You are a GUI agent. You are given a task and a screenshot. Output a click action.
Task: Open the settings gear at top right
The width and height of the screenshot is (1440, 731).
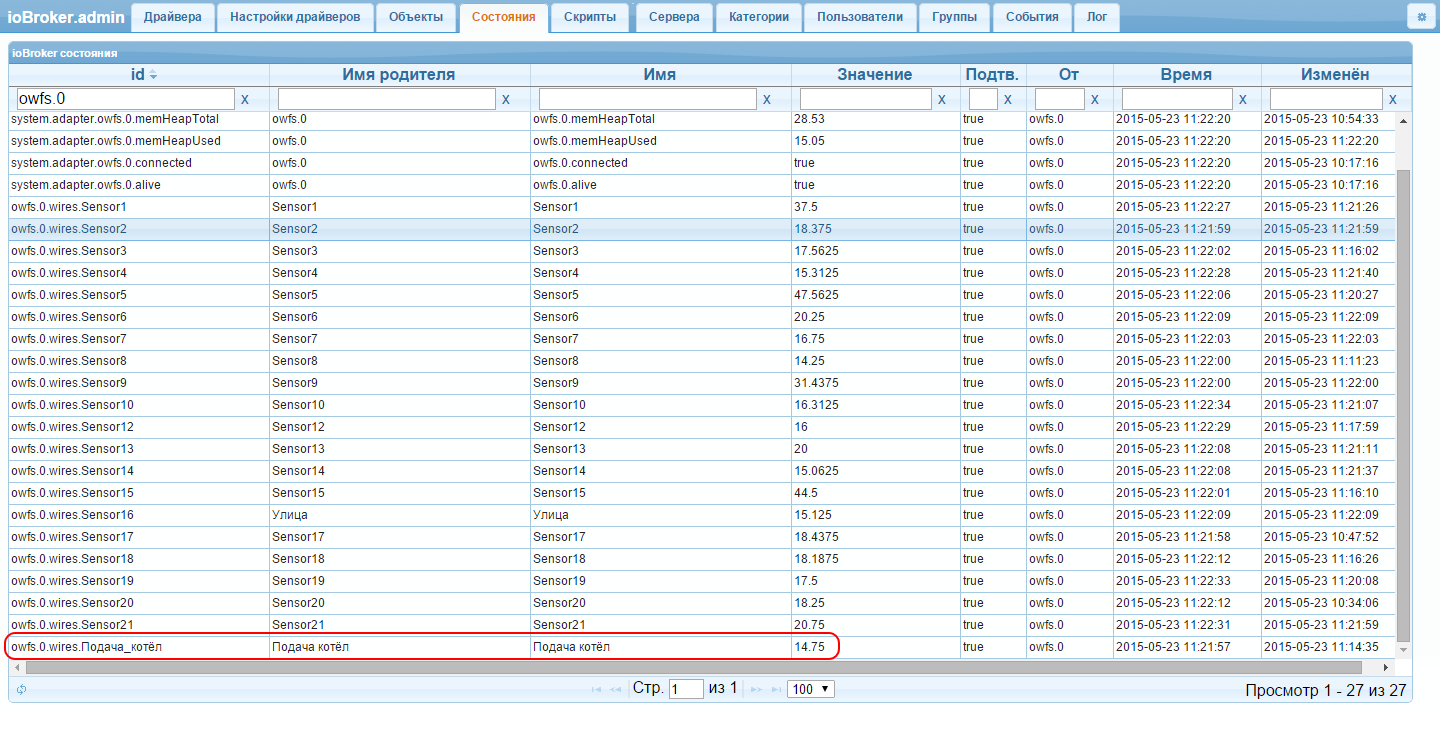pos(1421,16)
